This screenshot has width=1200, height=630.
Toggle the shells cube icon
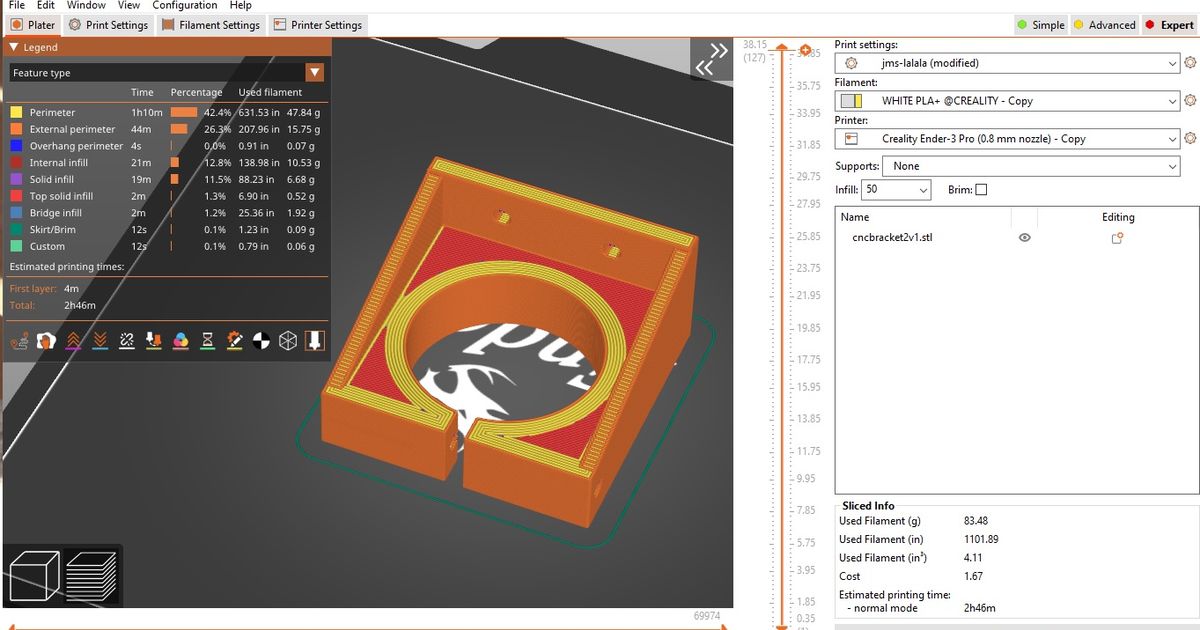(289, 340)
